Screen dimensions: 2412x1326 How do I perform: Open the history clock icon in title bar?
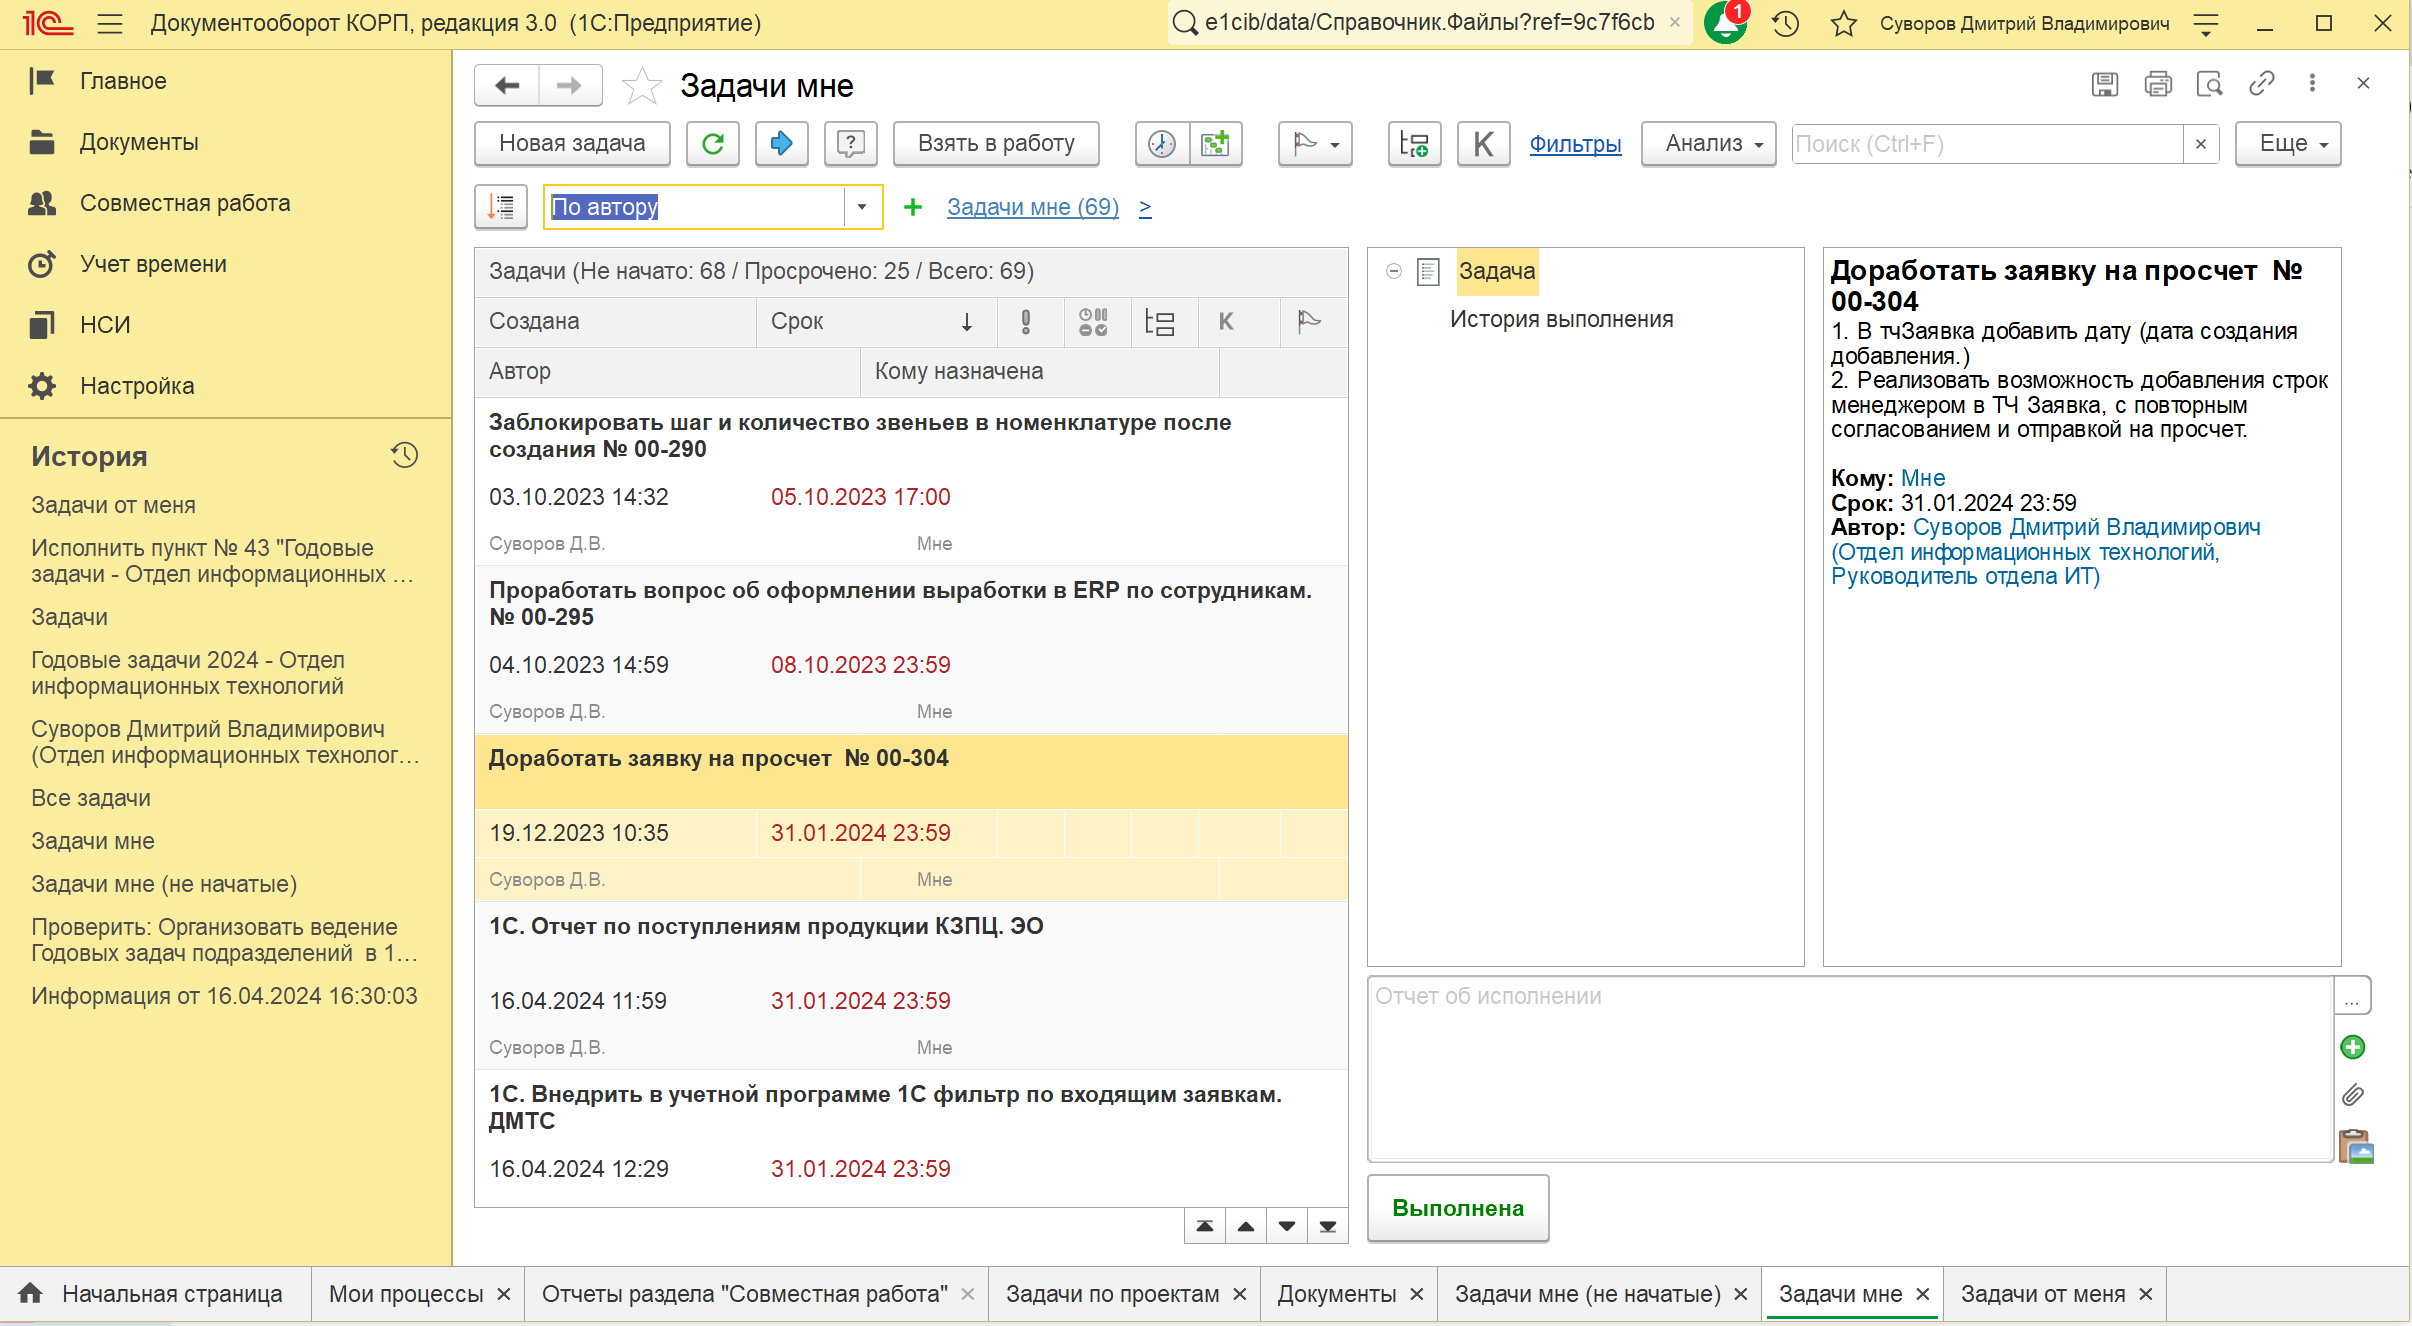tap(1786, 24)
